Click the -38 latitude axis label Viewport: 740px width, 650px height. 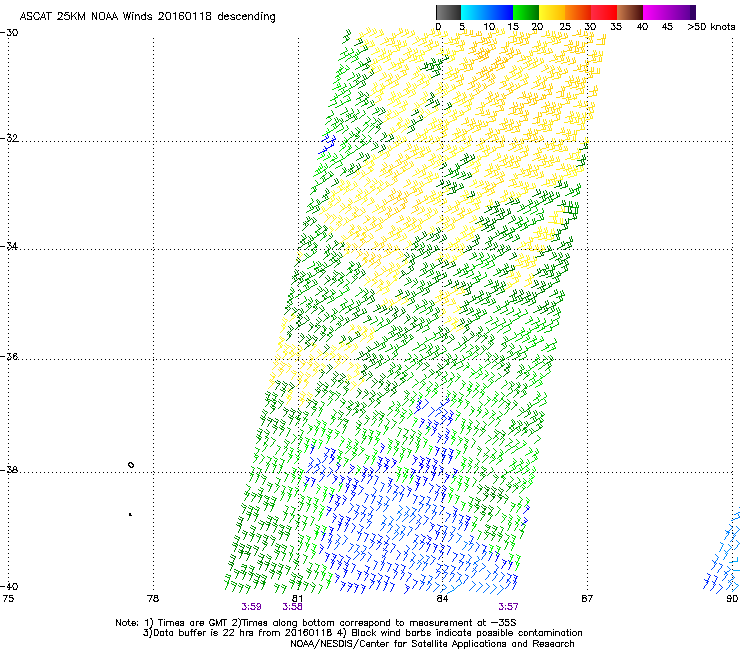tap(9, 470)
